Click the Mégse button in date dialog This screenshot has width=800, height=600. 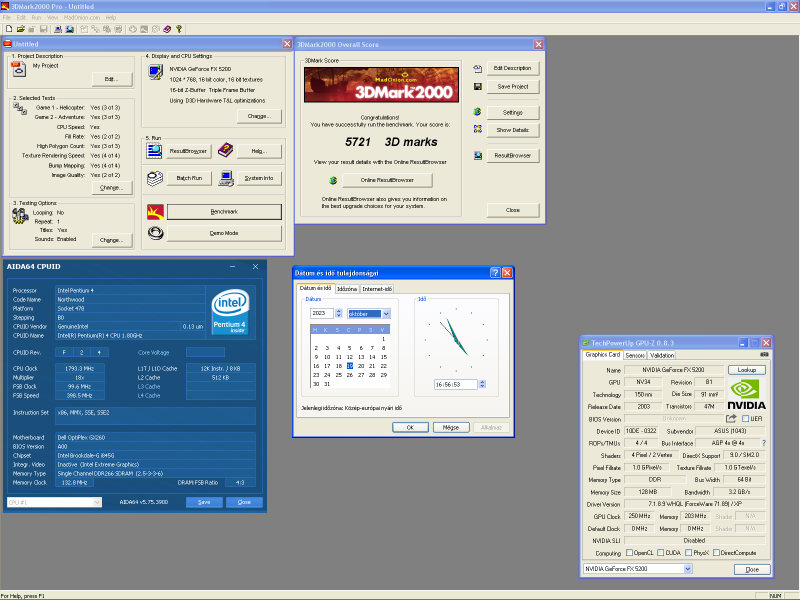pos(451,428)
